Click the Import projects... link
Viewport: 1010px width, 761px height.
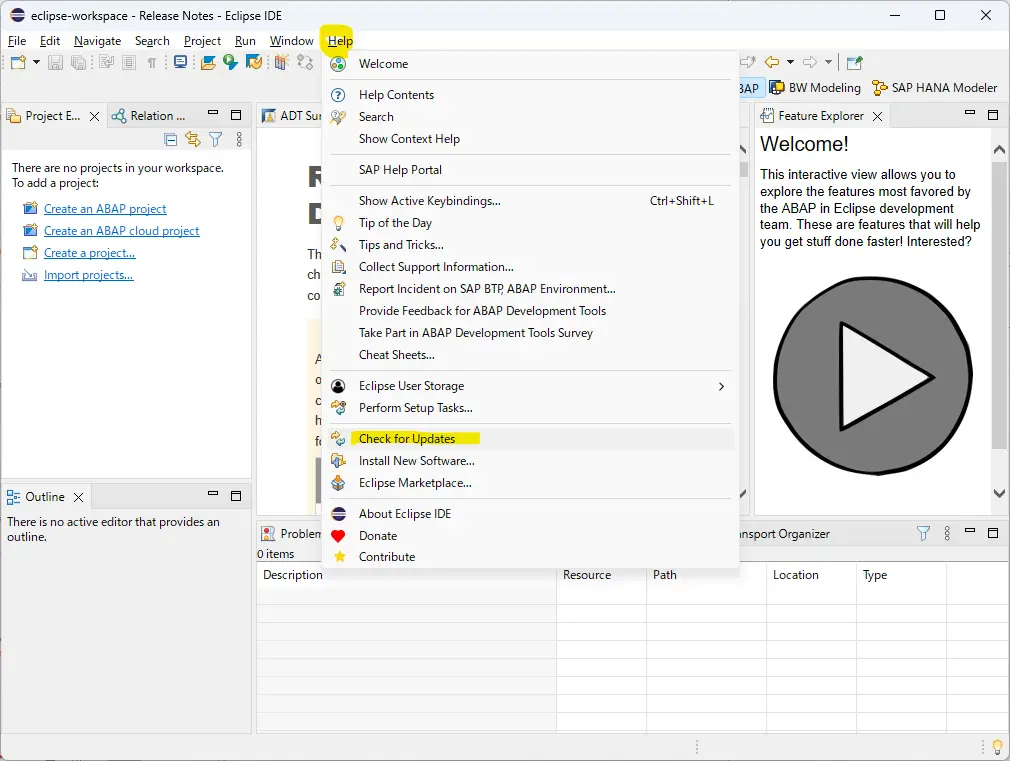point(88,275)
